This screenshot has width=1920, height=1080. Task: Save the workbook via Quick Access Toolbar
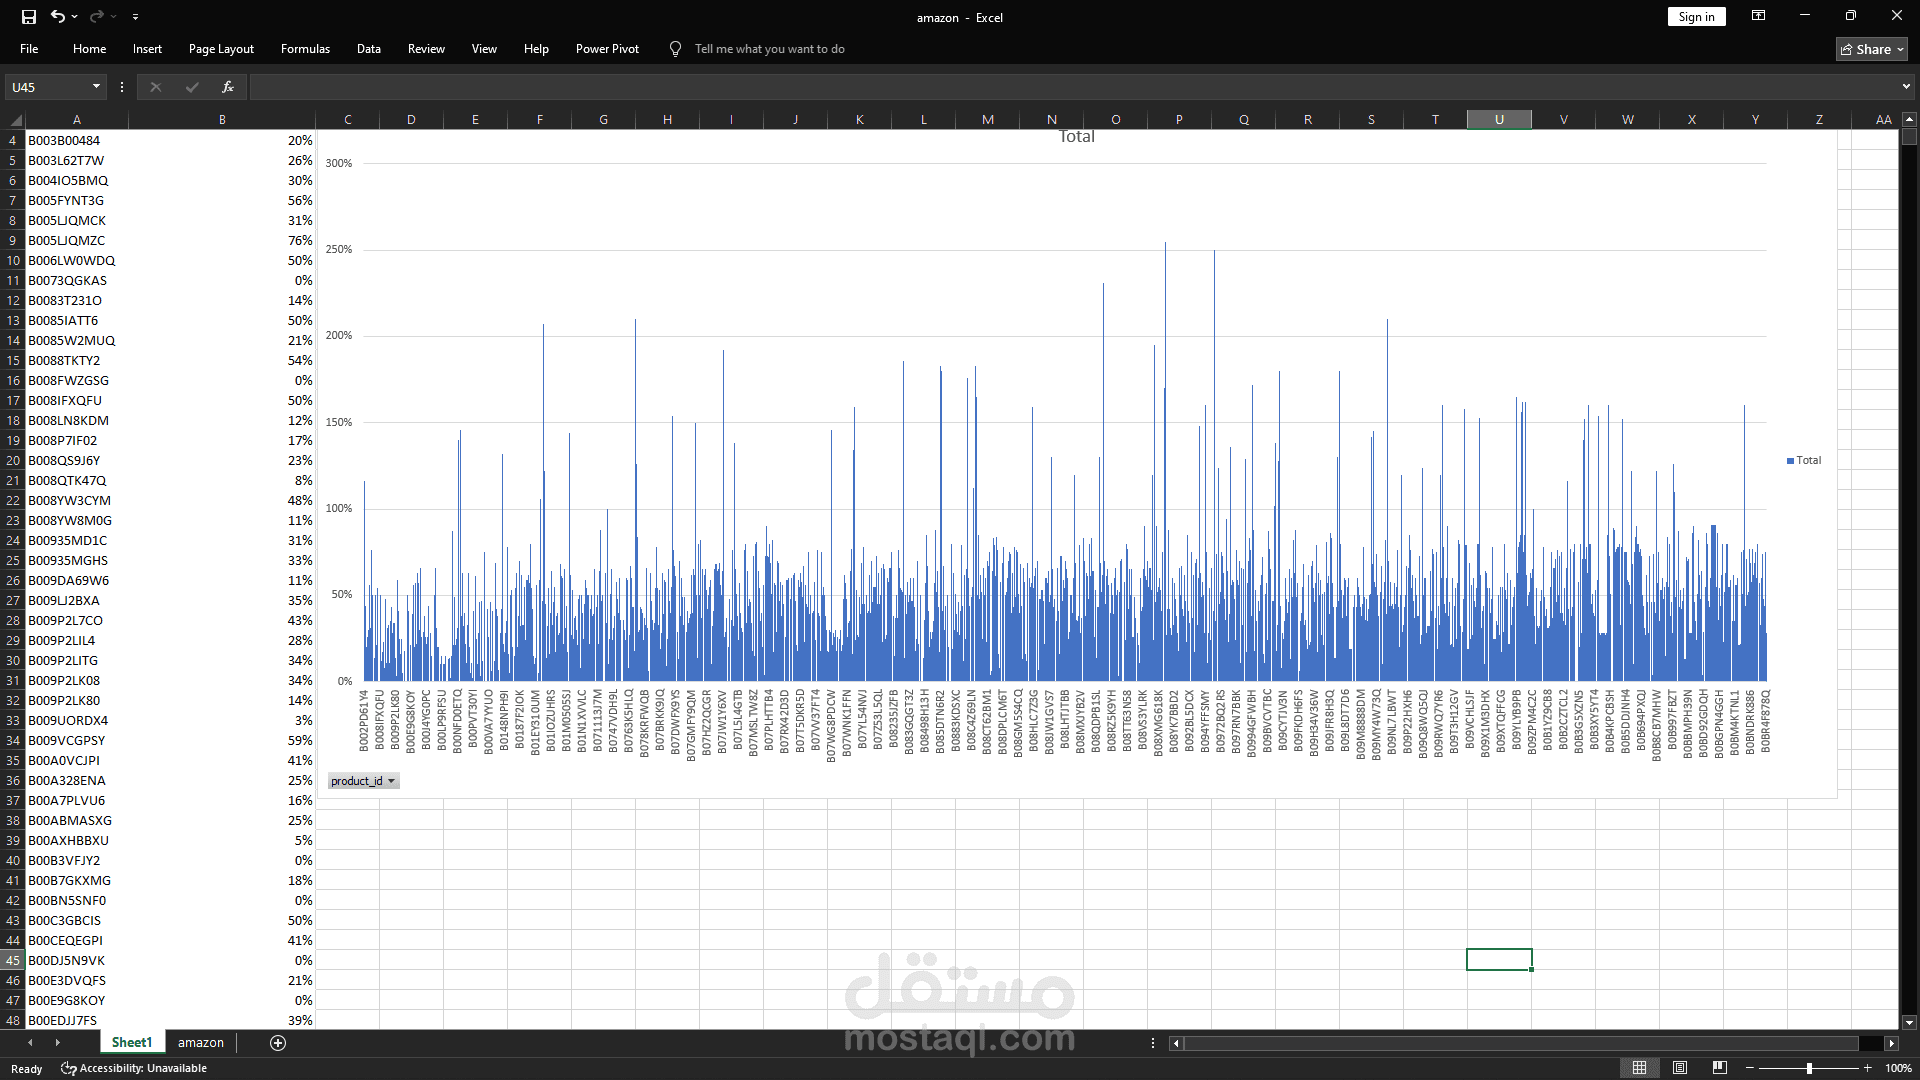28,16
